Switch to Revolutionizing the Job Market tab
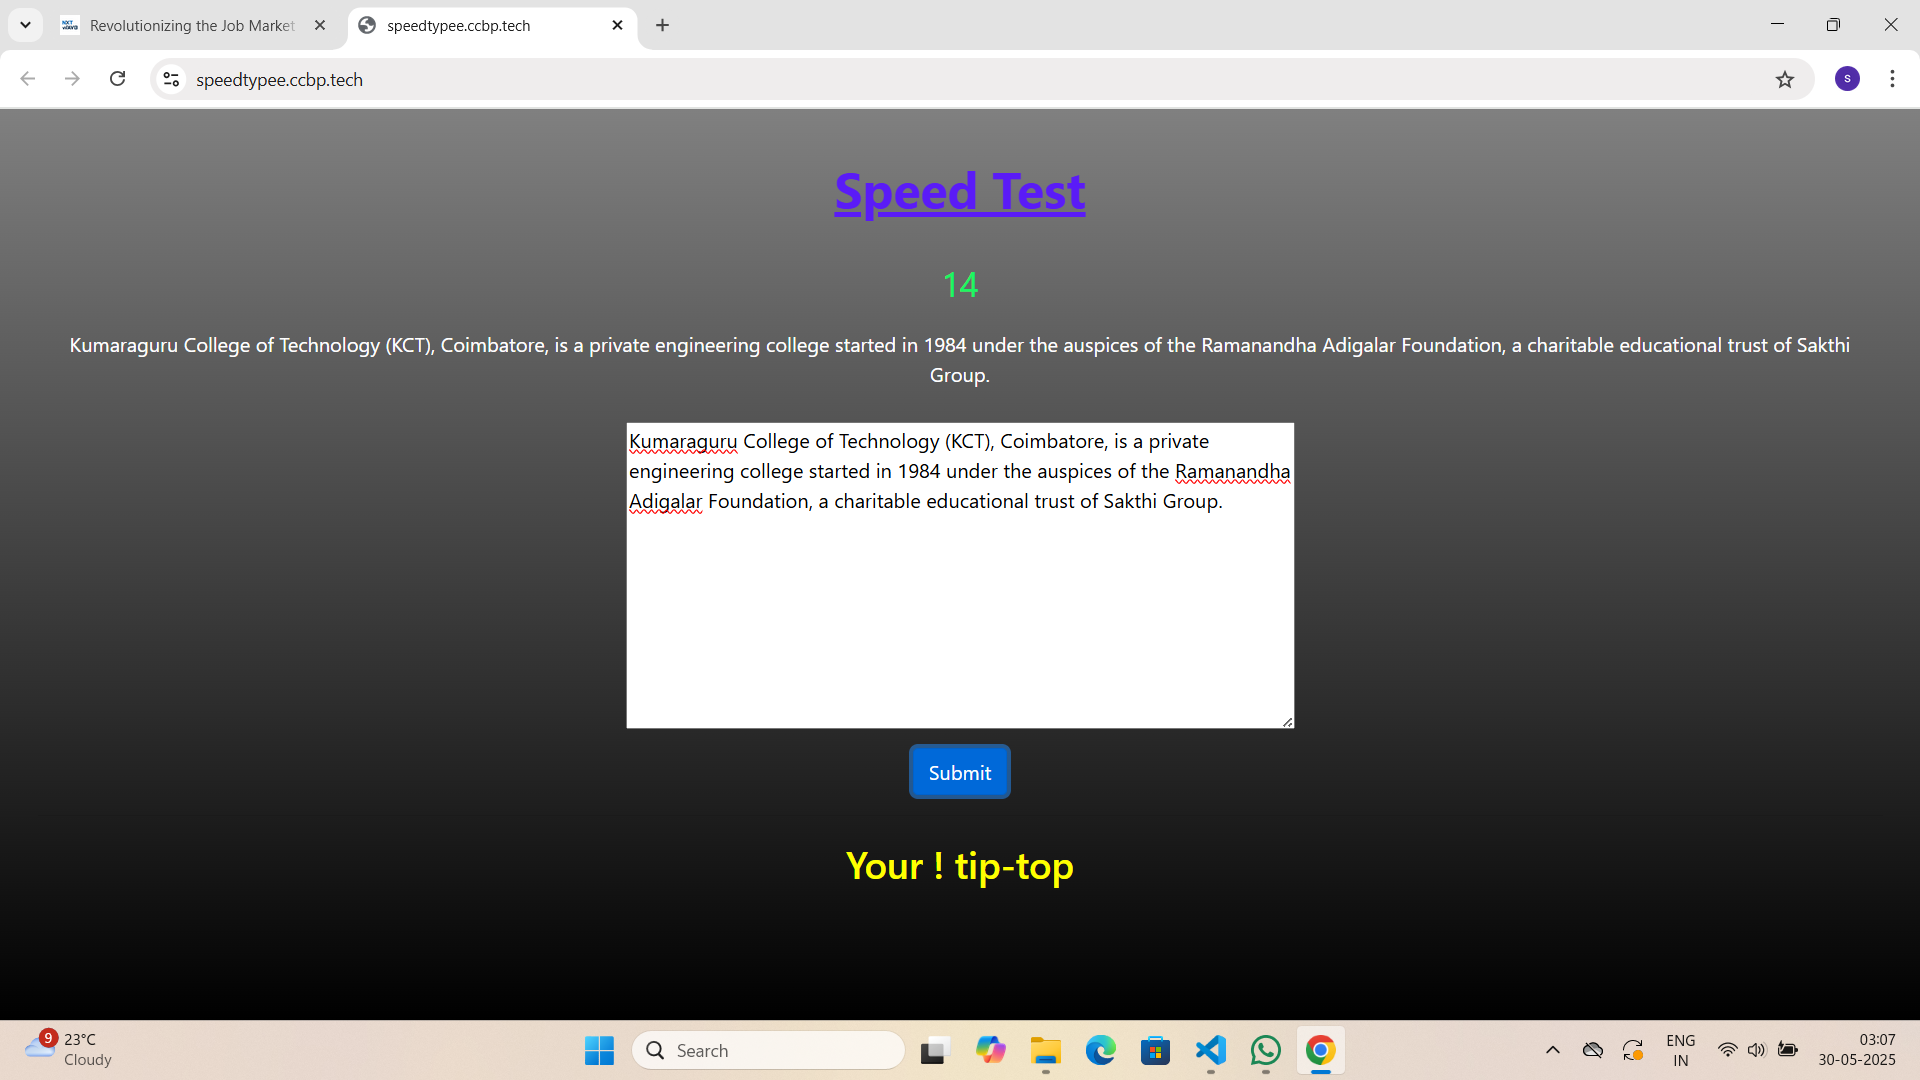Screen dimensions: 1920x1080 190,25
